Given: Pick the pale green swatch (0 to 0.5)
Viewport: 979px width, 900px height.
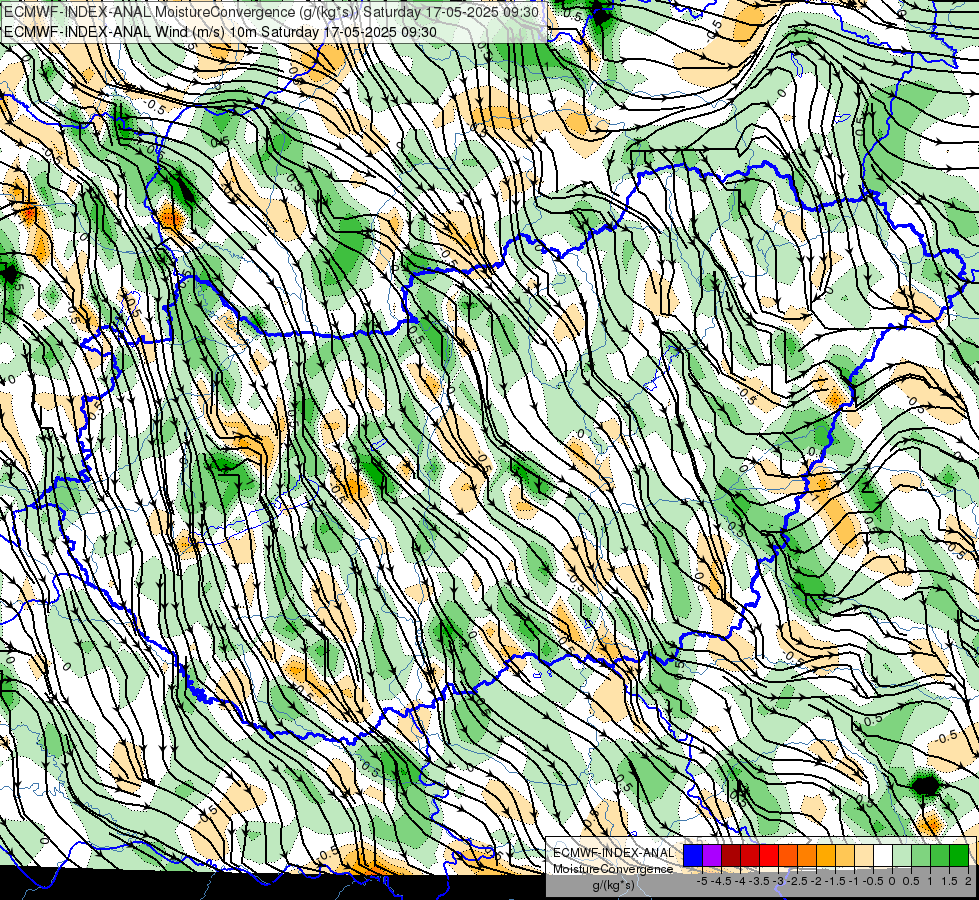Looking at the screenshot, I should [902, 856].
